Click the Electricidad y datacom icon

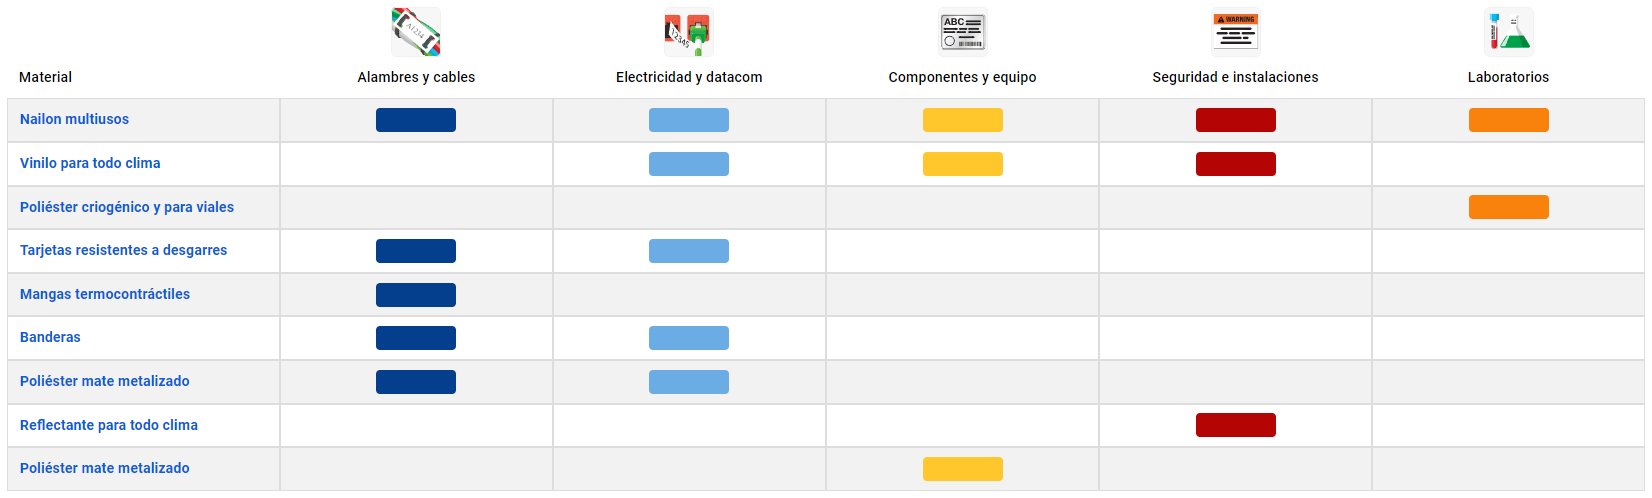point(689,32)
